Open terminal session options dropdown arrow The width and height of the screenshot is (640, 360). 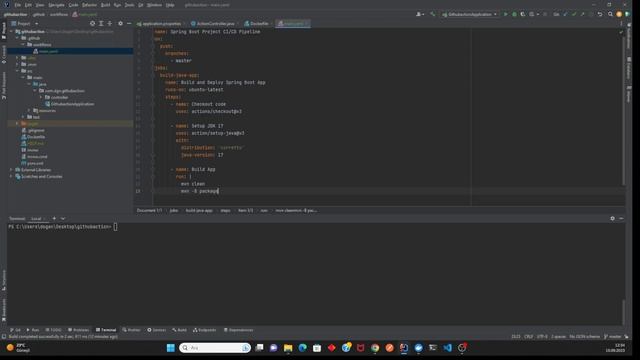tap(63, 218)
